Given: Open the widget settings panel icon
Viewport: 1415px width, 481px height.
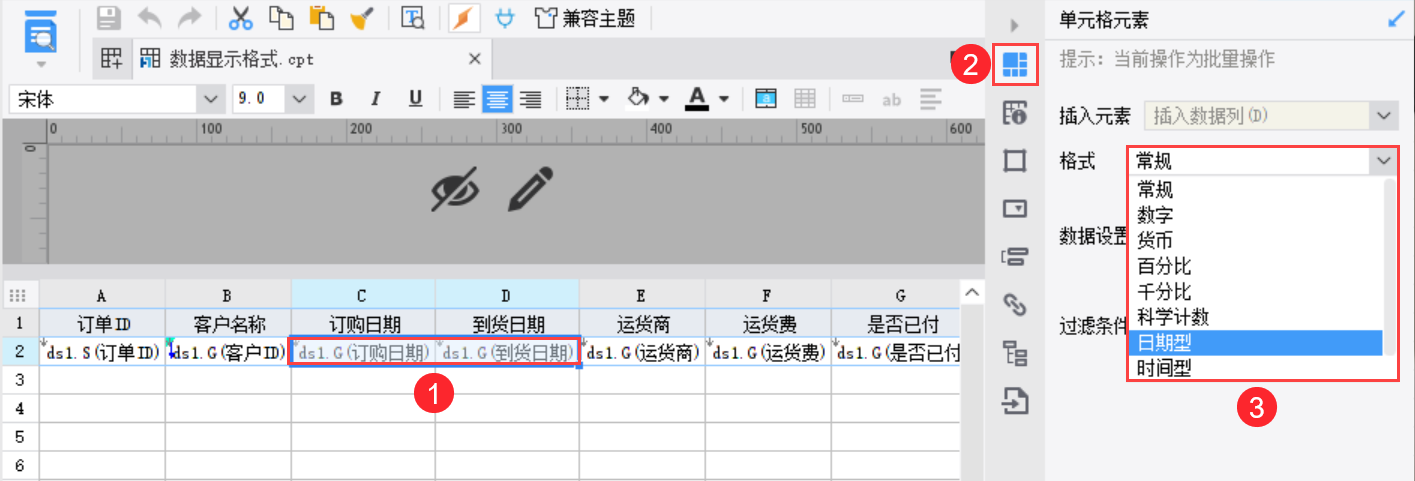Looking at the screenshot, I should 1015,208.
